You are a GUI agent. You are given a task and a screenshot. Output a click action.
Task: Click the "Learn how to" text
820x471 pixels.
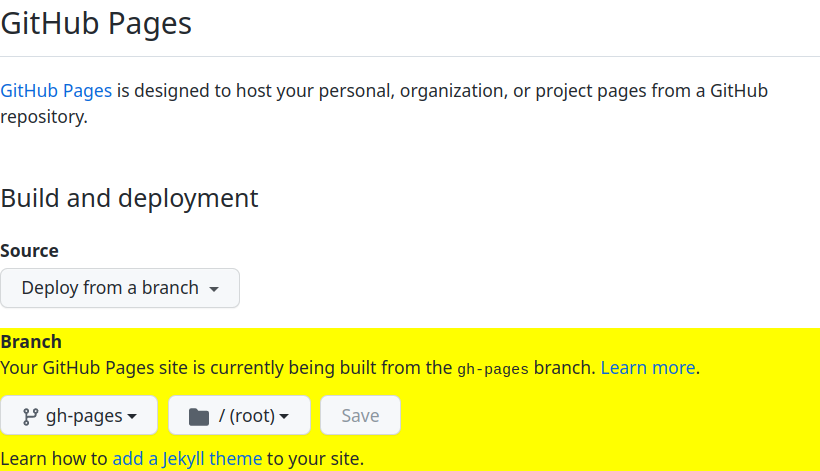point(54,459)
